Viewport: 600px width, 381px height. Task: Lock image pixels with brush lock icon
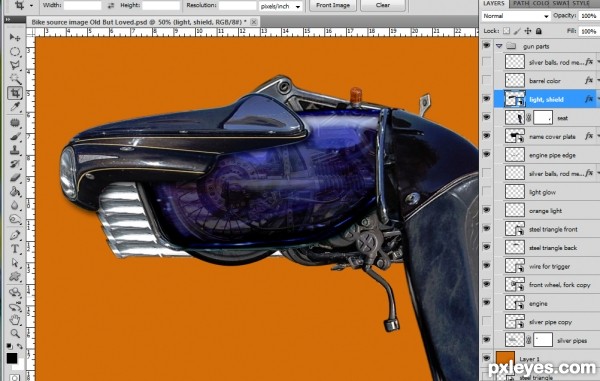coord(517,31)
